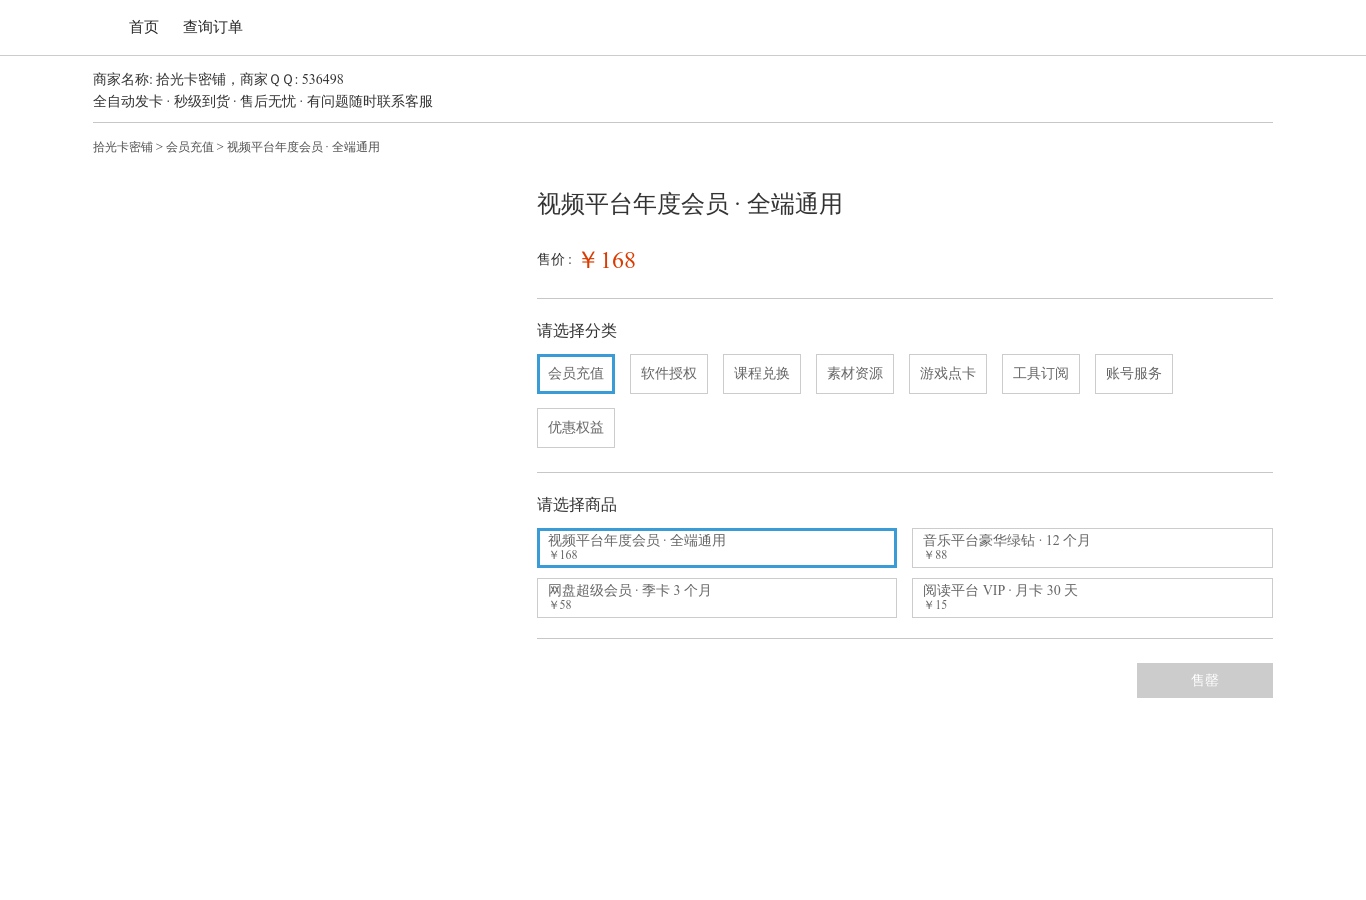The width and height of the screenshot is (1366, 900).
Task: Click the 会员充值 breadcrumb link
Action: [x=190, y=147]
